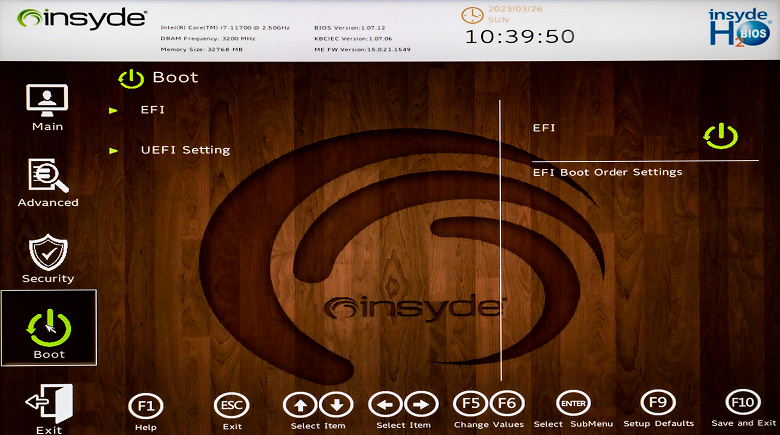Click the Intel Core i7-11700 processor text

coord(225,28)
